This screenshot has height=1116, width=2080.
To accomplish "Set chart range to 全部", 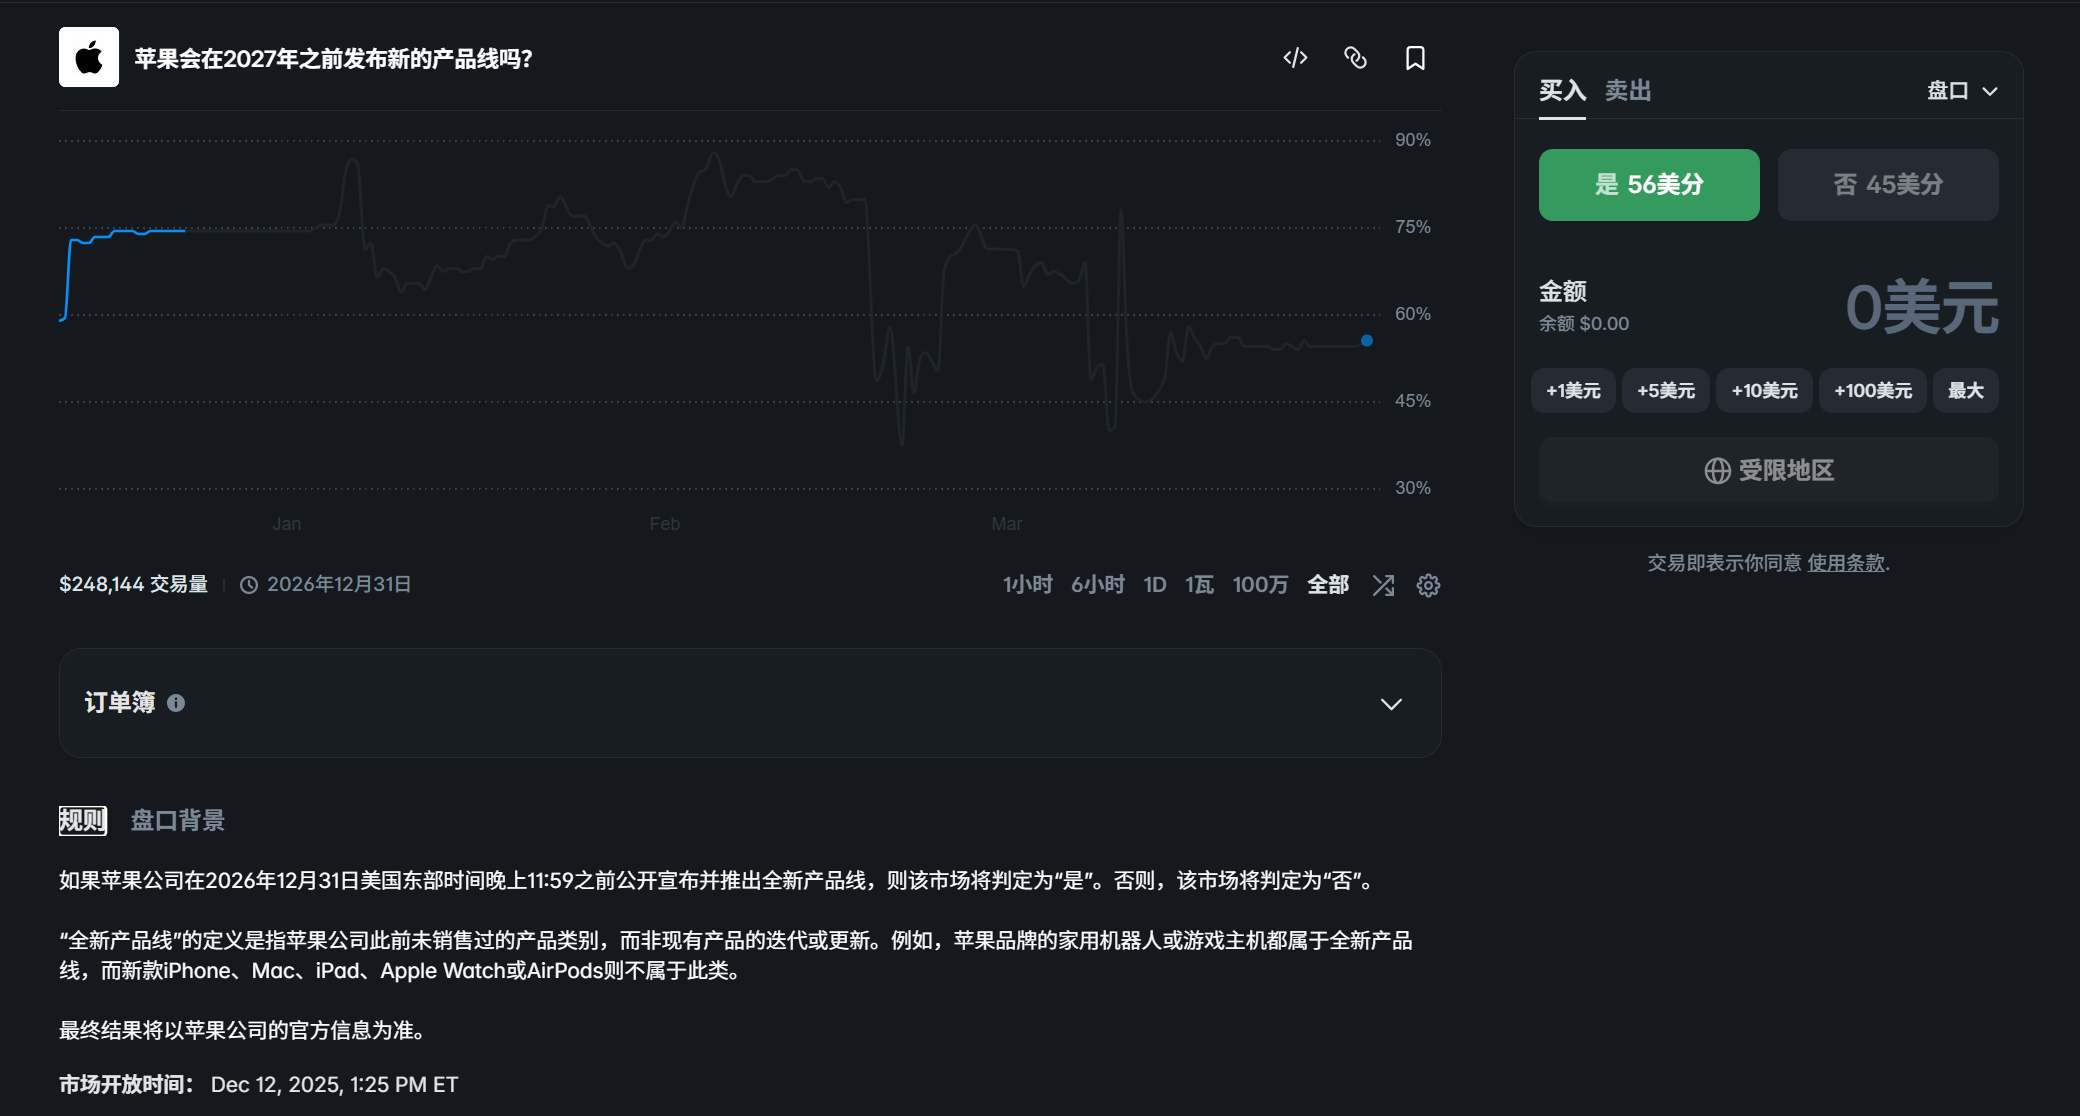I will 1328,584.
